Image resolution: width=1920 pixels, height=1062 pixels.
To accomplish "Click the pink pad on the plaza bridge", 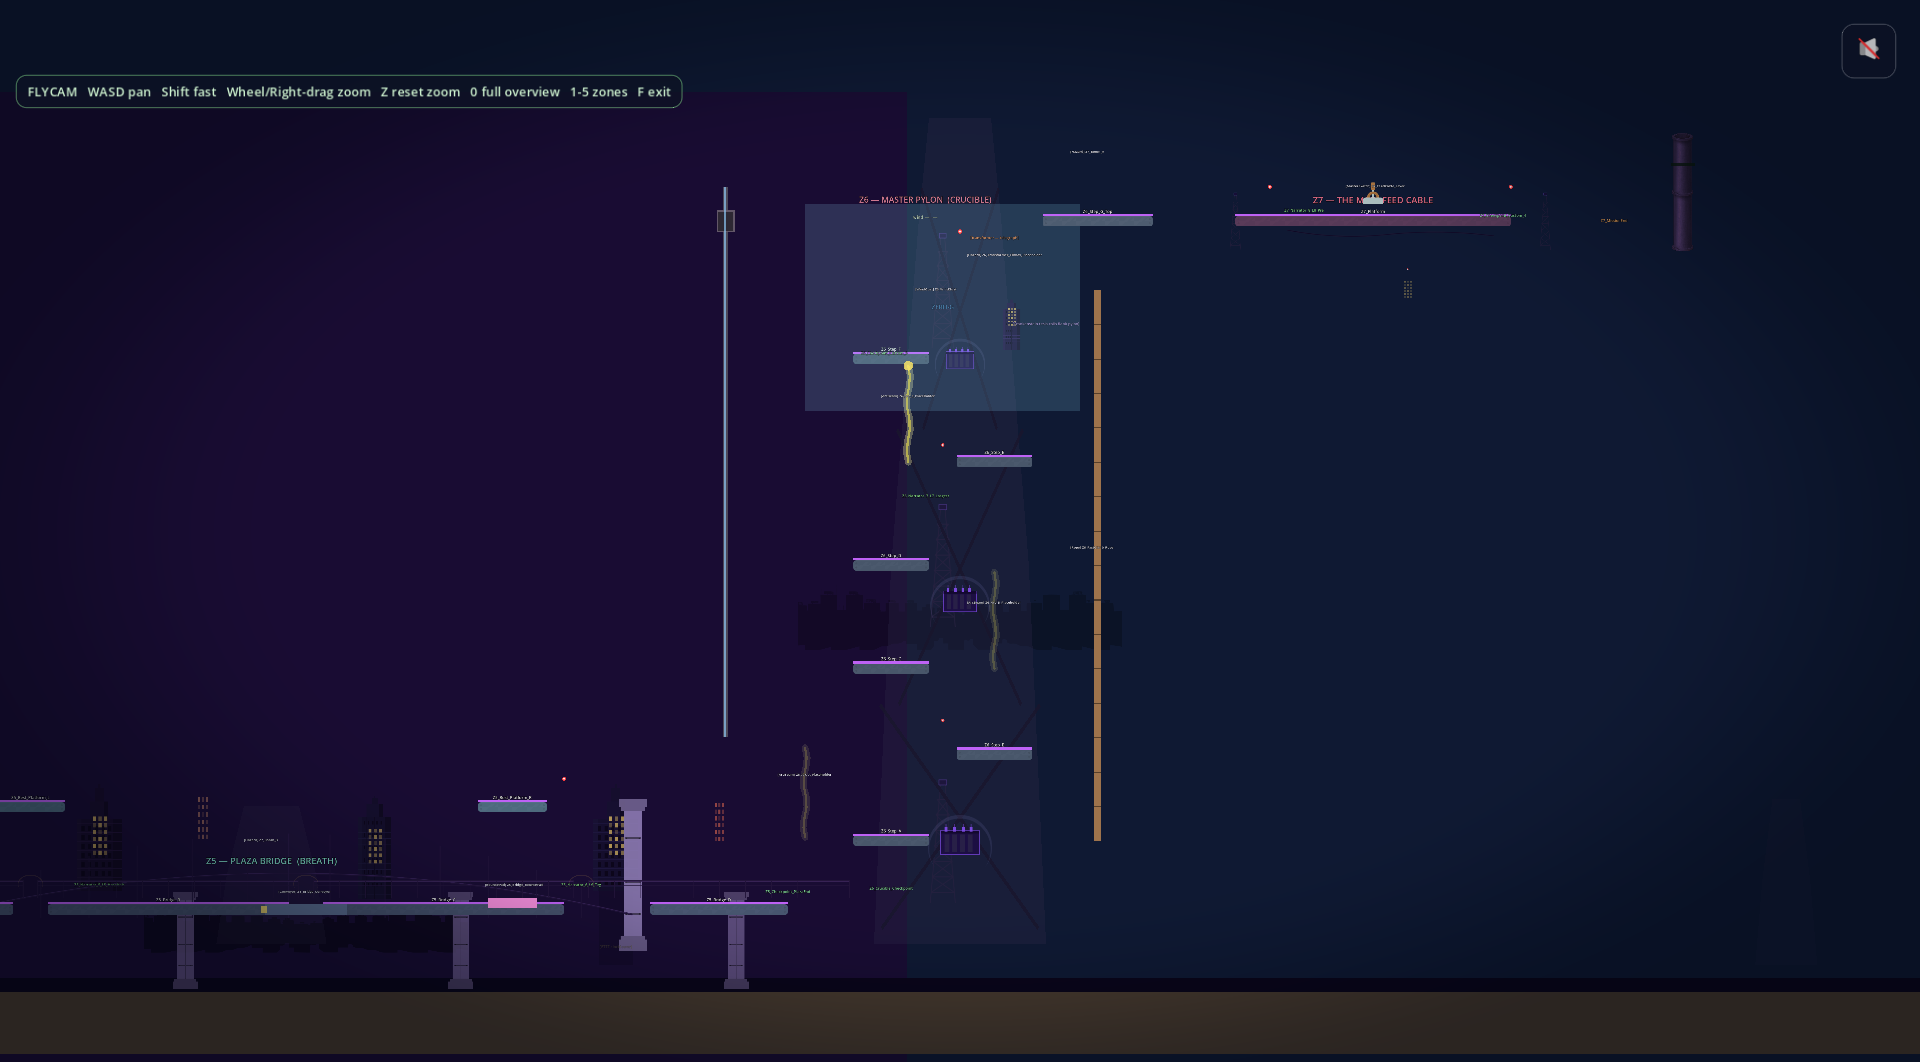I will 512,903.
